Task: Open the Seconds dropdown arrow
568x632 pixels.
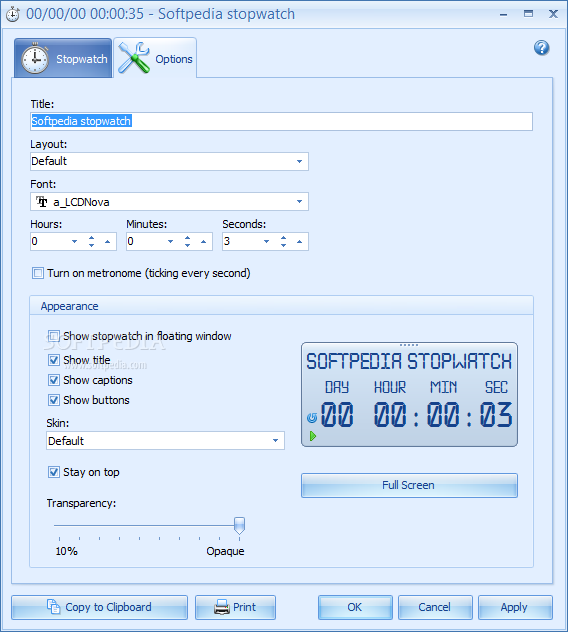Action: tap(266, 241)
